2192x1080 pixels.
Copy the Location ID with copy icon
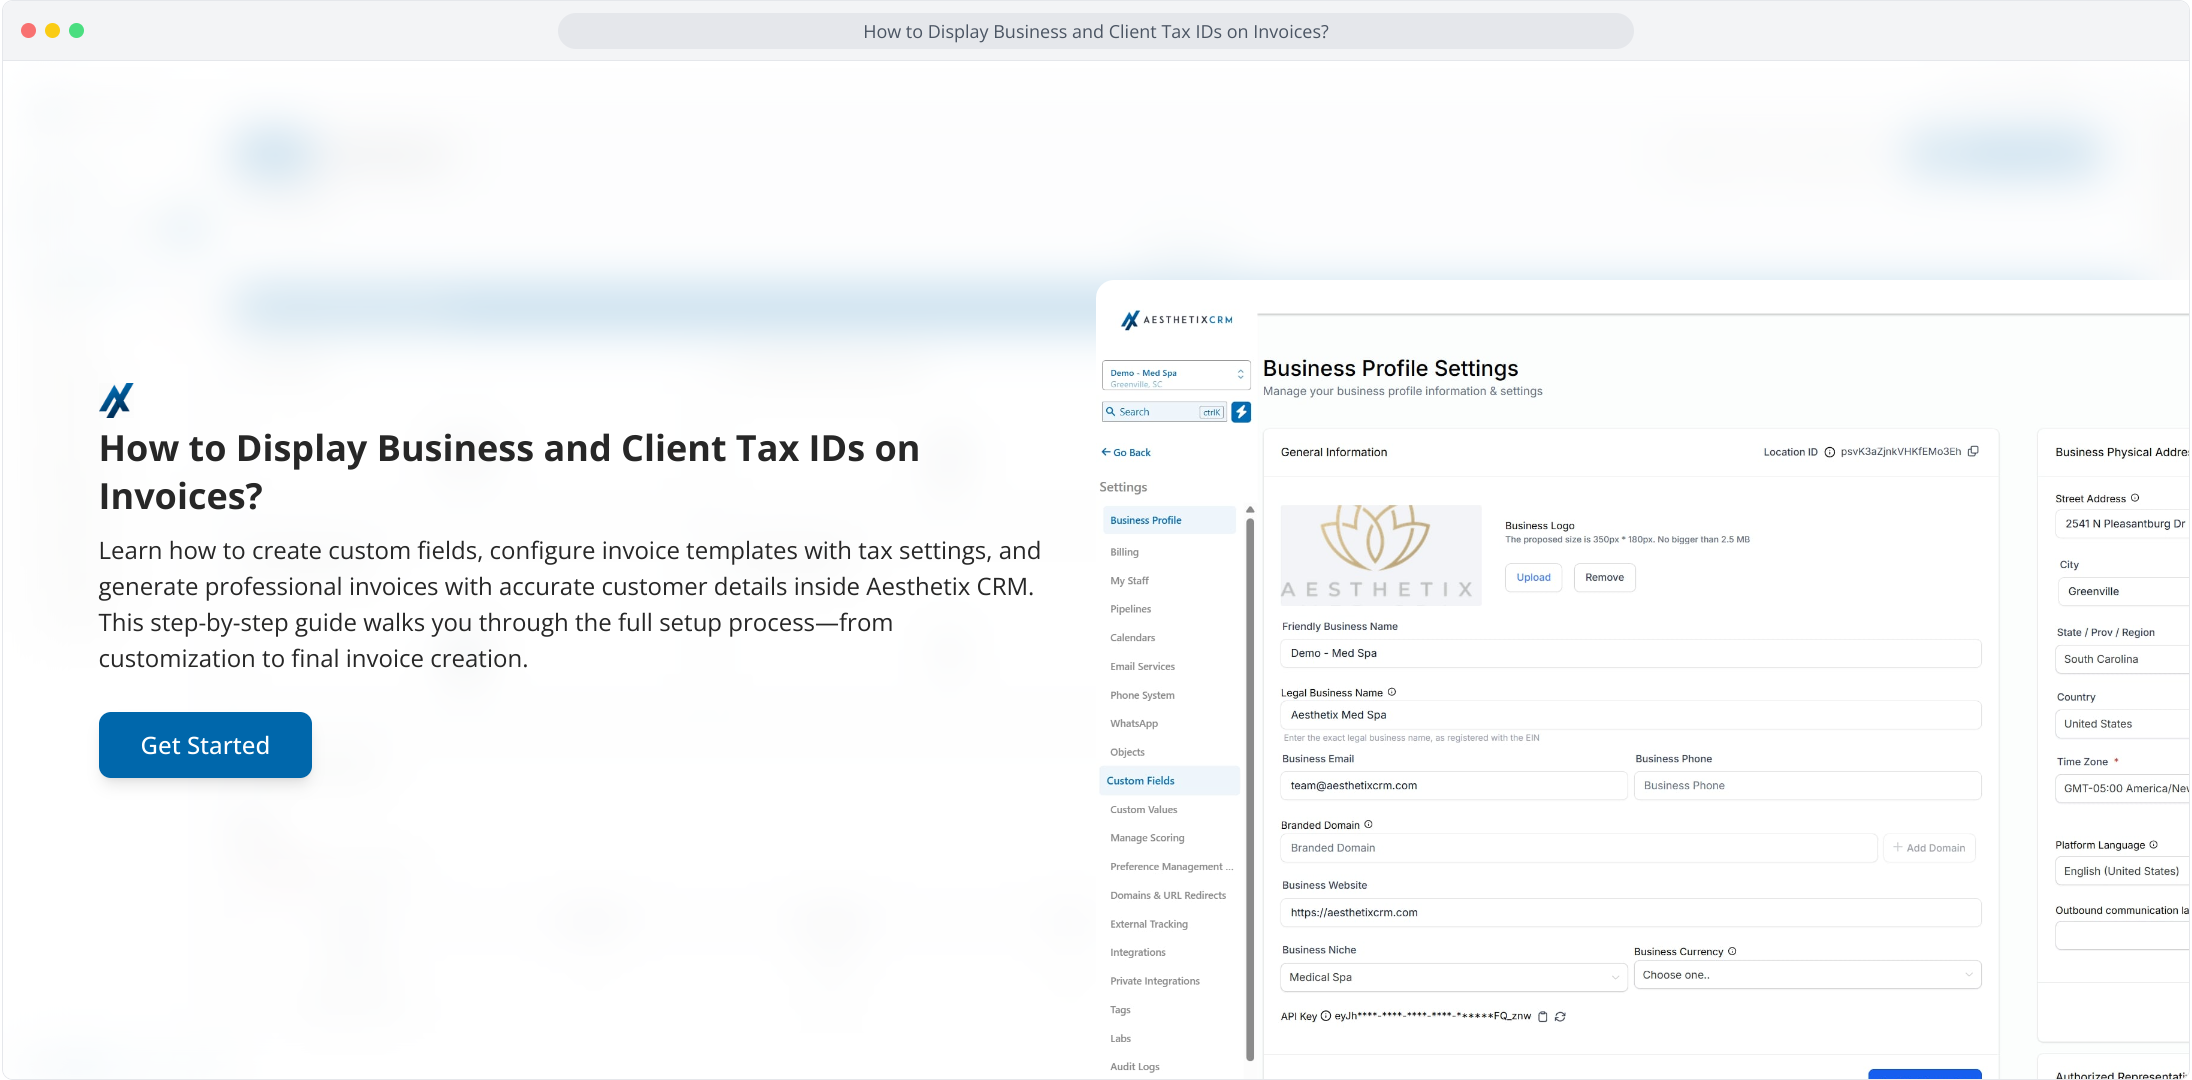coord(1973,452)
